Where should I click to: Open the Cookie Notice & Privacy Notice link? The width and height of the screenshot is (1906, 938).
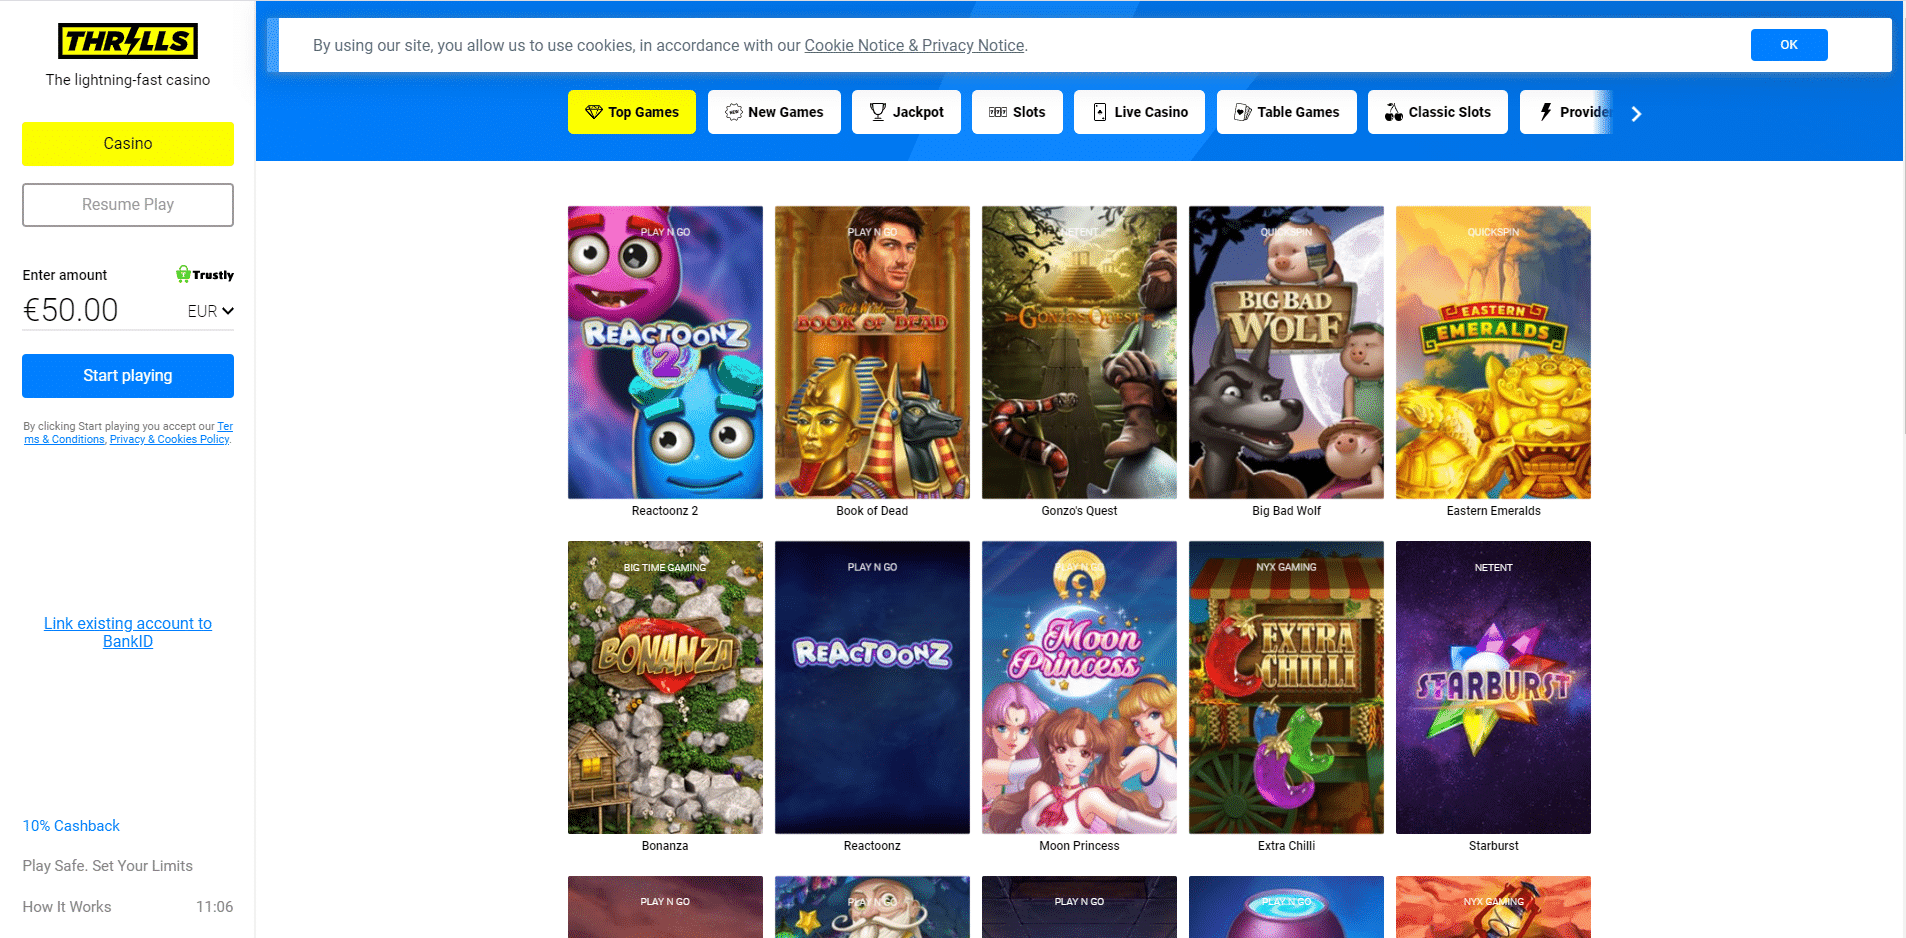[x=914, y=46]
